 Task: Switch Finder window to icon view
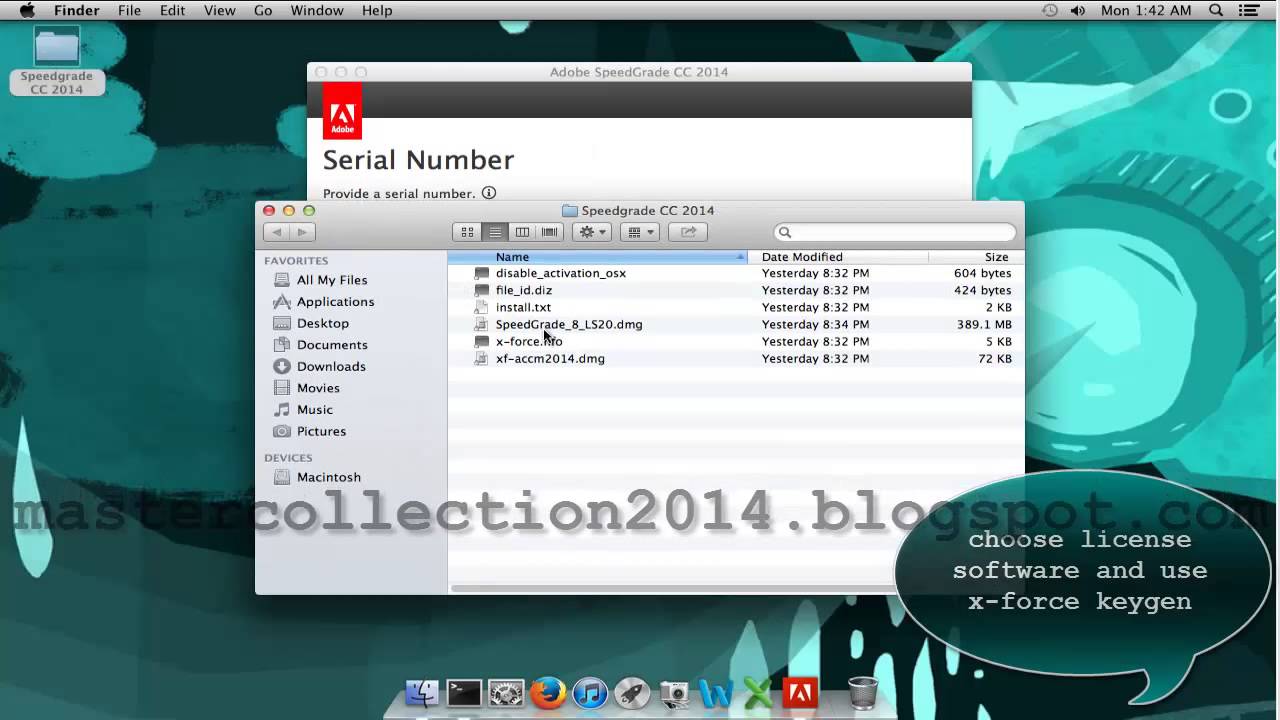[x=467, y=232]
